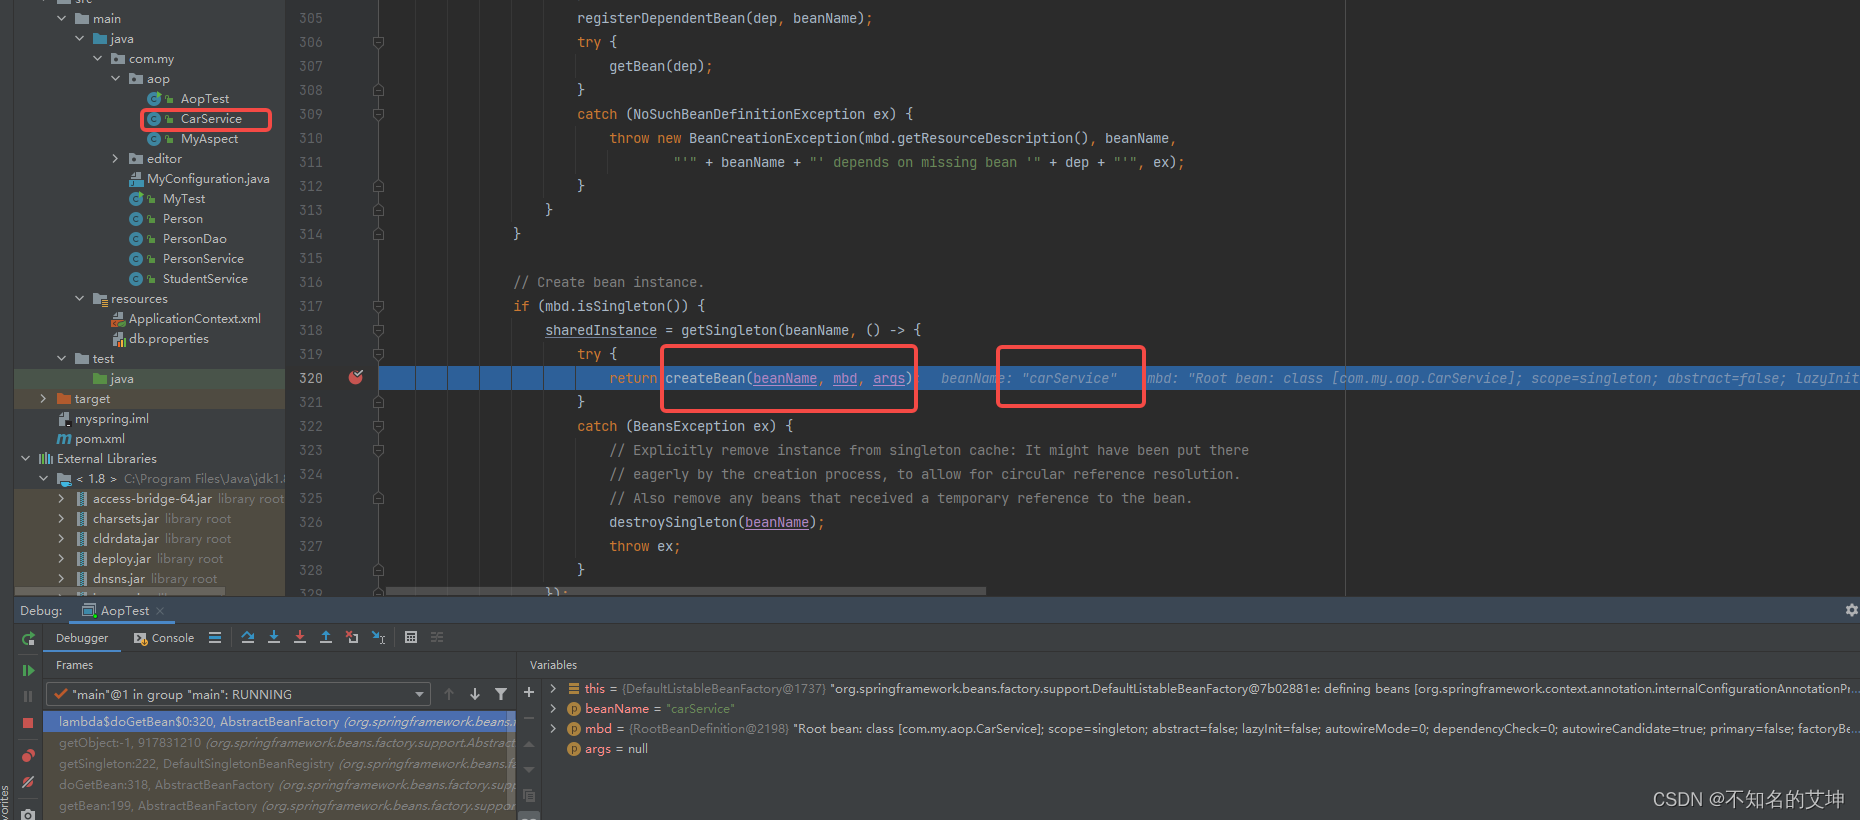
Task: Collapse the com.my package
Action: point(98,58)
